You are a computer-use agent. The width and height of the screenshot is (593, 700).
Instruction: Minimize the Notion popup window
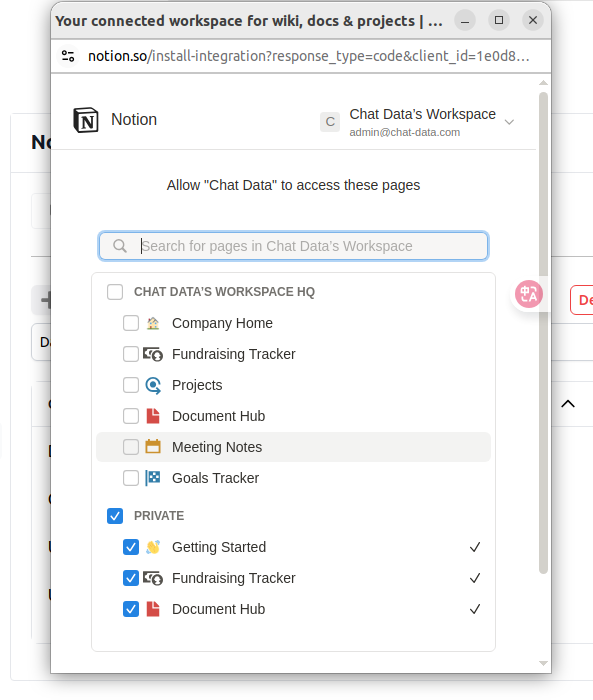[465, 21]
